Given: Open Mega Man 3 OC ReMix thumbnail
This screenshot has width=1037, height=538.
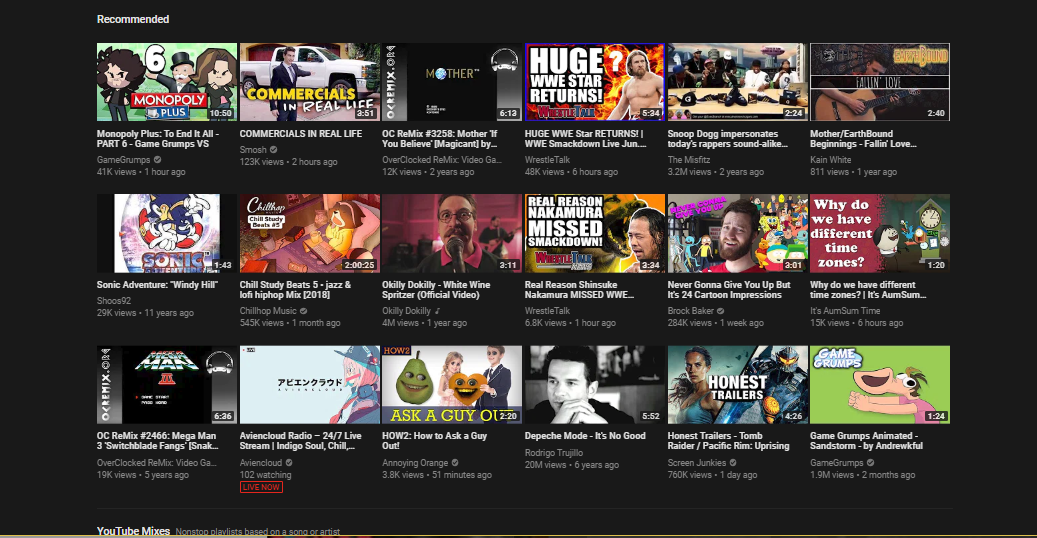Looking at the screenshot, I should [x=167, y=384].
